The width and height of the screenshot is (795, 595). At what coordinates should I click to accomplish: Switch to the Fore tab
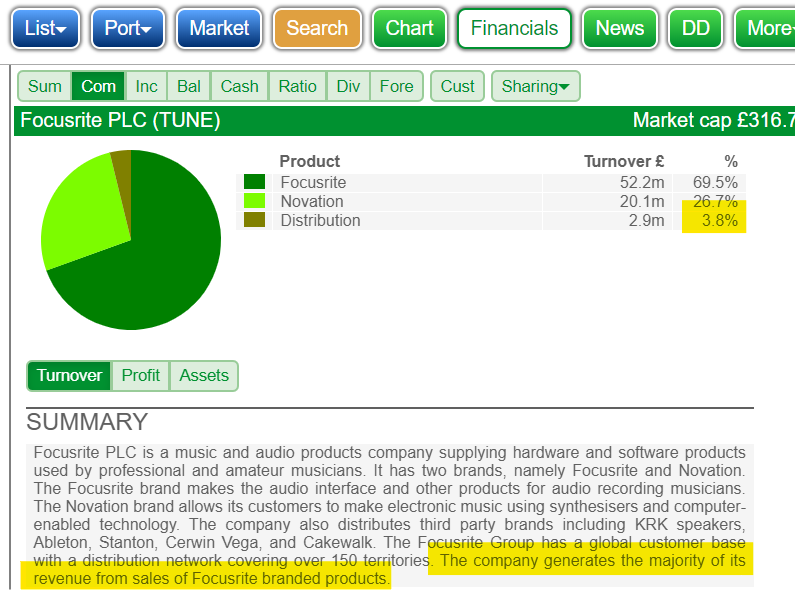tap(396, 86)
